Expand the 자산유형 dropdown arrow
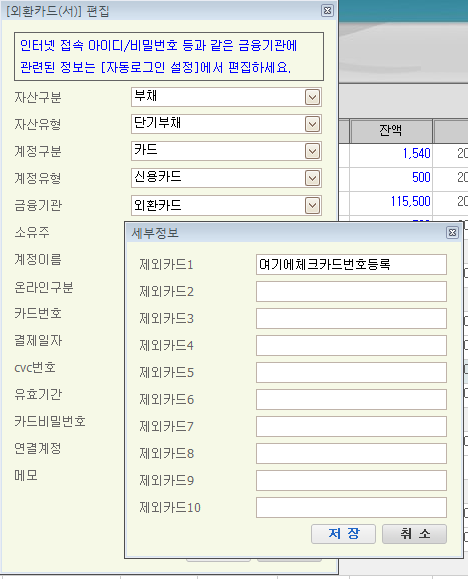The image size is (468, 579). pyautogui.click(x=312, y=124)
